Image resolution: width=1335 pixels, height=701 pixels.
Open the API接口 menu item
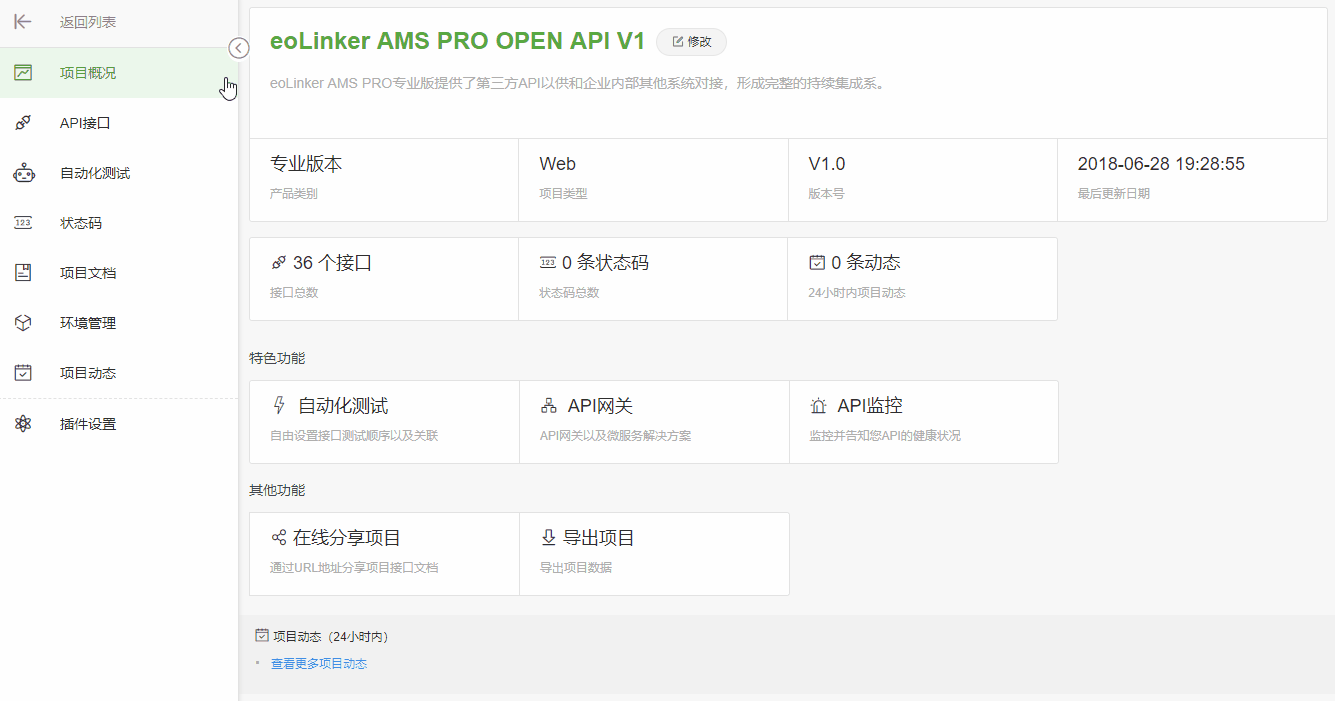click(119, 123)
